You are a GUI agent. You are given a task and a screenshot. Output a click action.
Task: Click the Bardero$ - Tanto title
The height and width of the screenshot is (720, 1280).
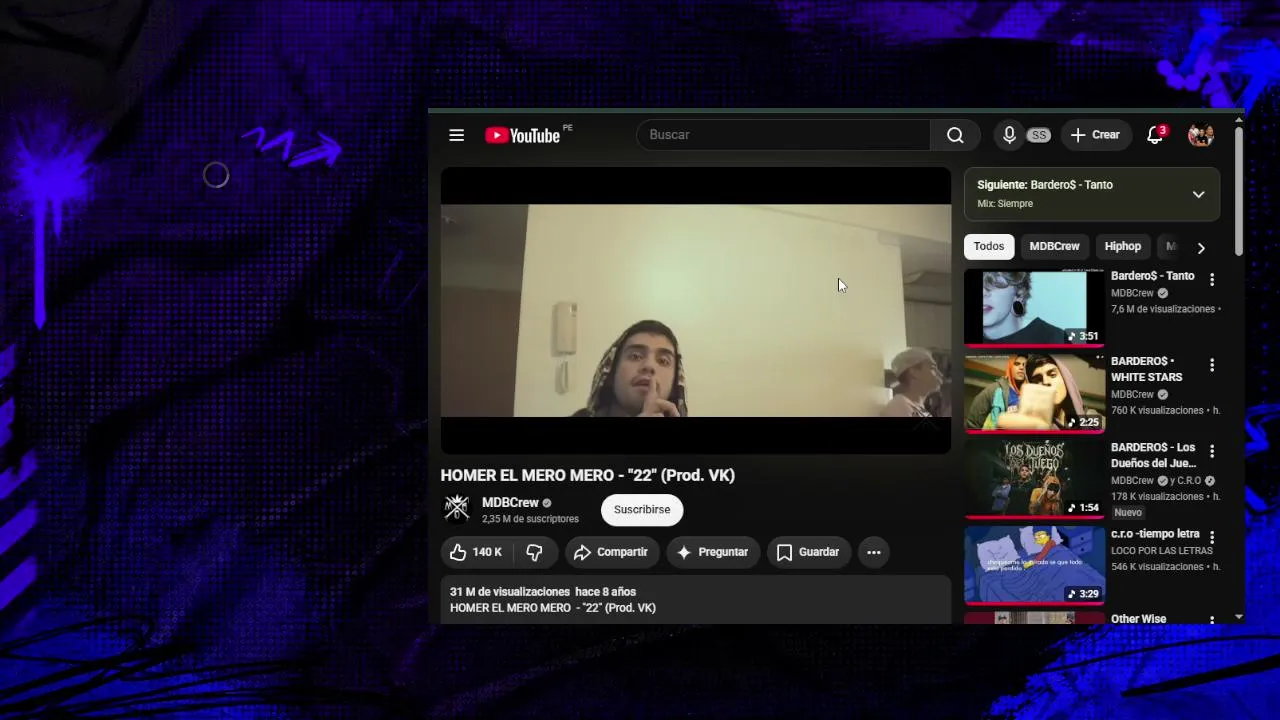click(1152, 276)
